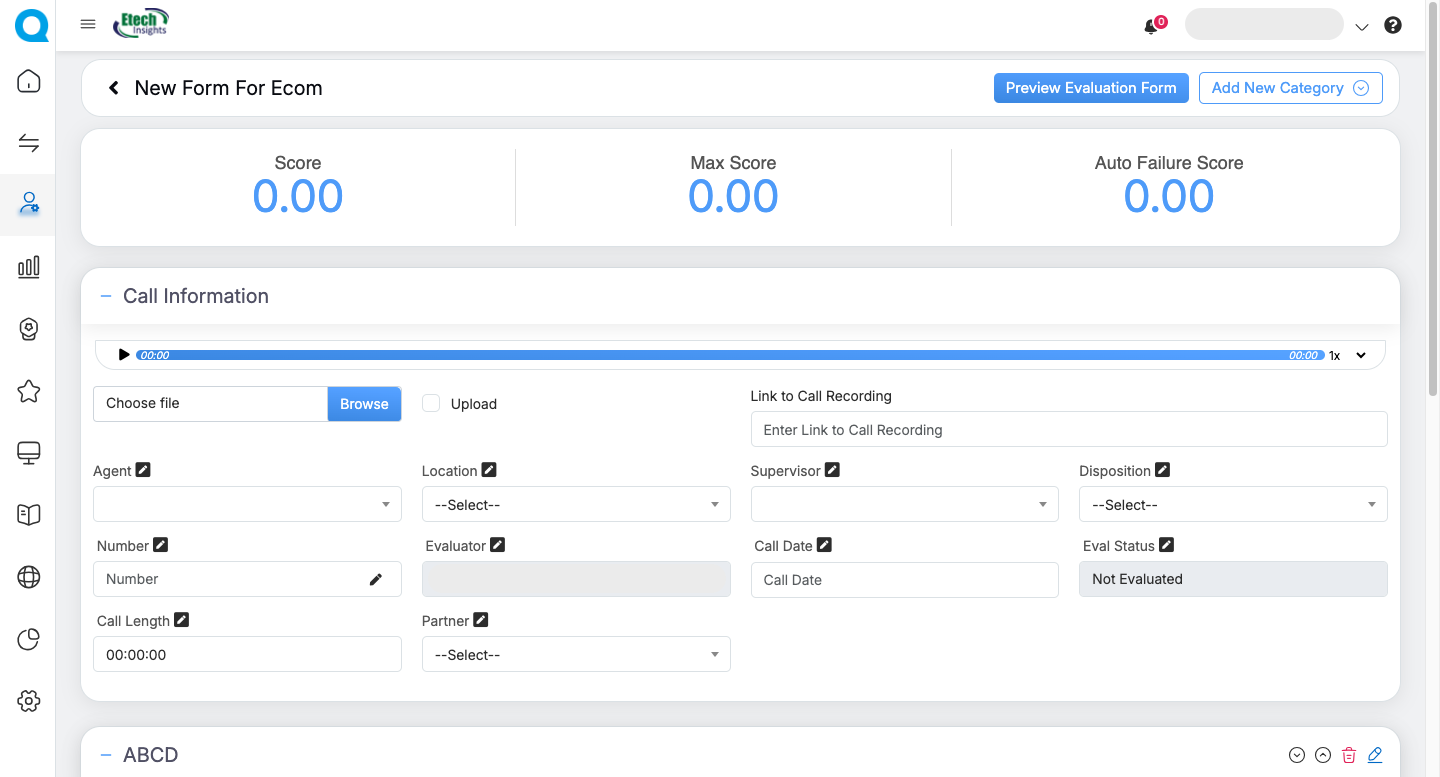
Task: Click the hamburger menu icon
Action: click(88, 25)
